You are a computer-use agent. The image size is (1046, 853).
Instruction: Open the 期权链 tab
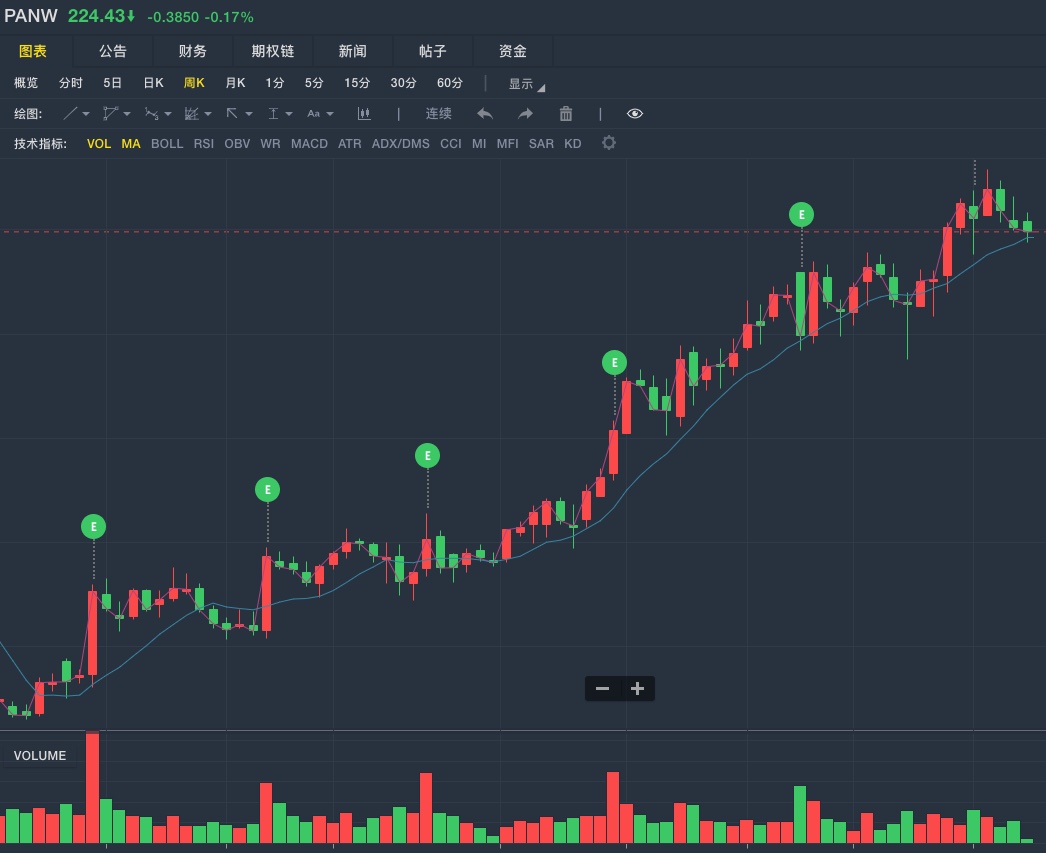[x=273, y=51]
